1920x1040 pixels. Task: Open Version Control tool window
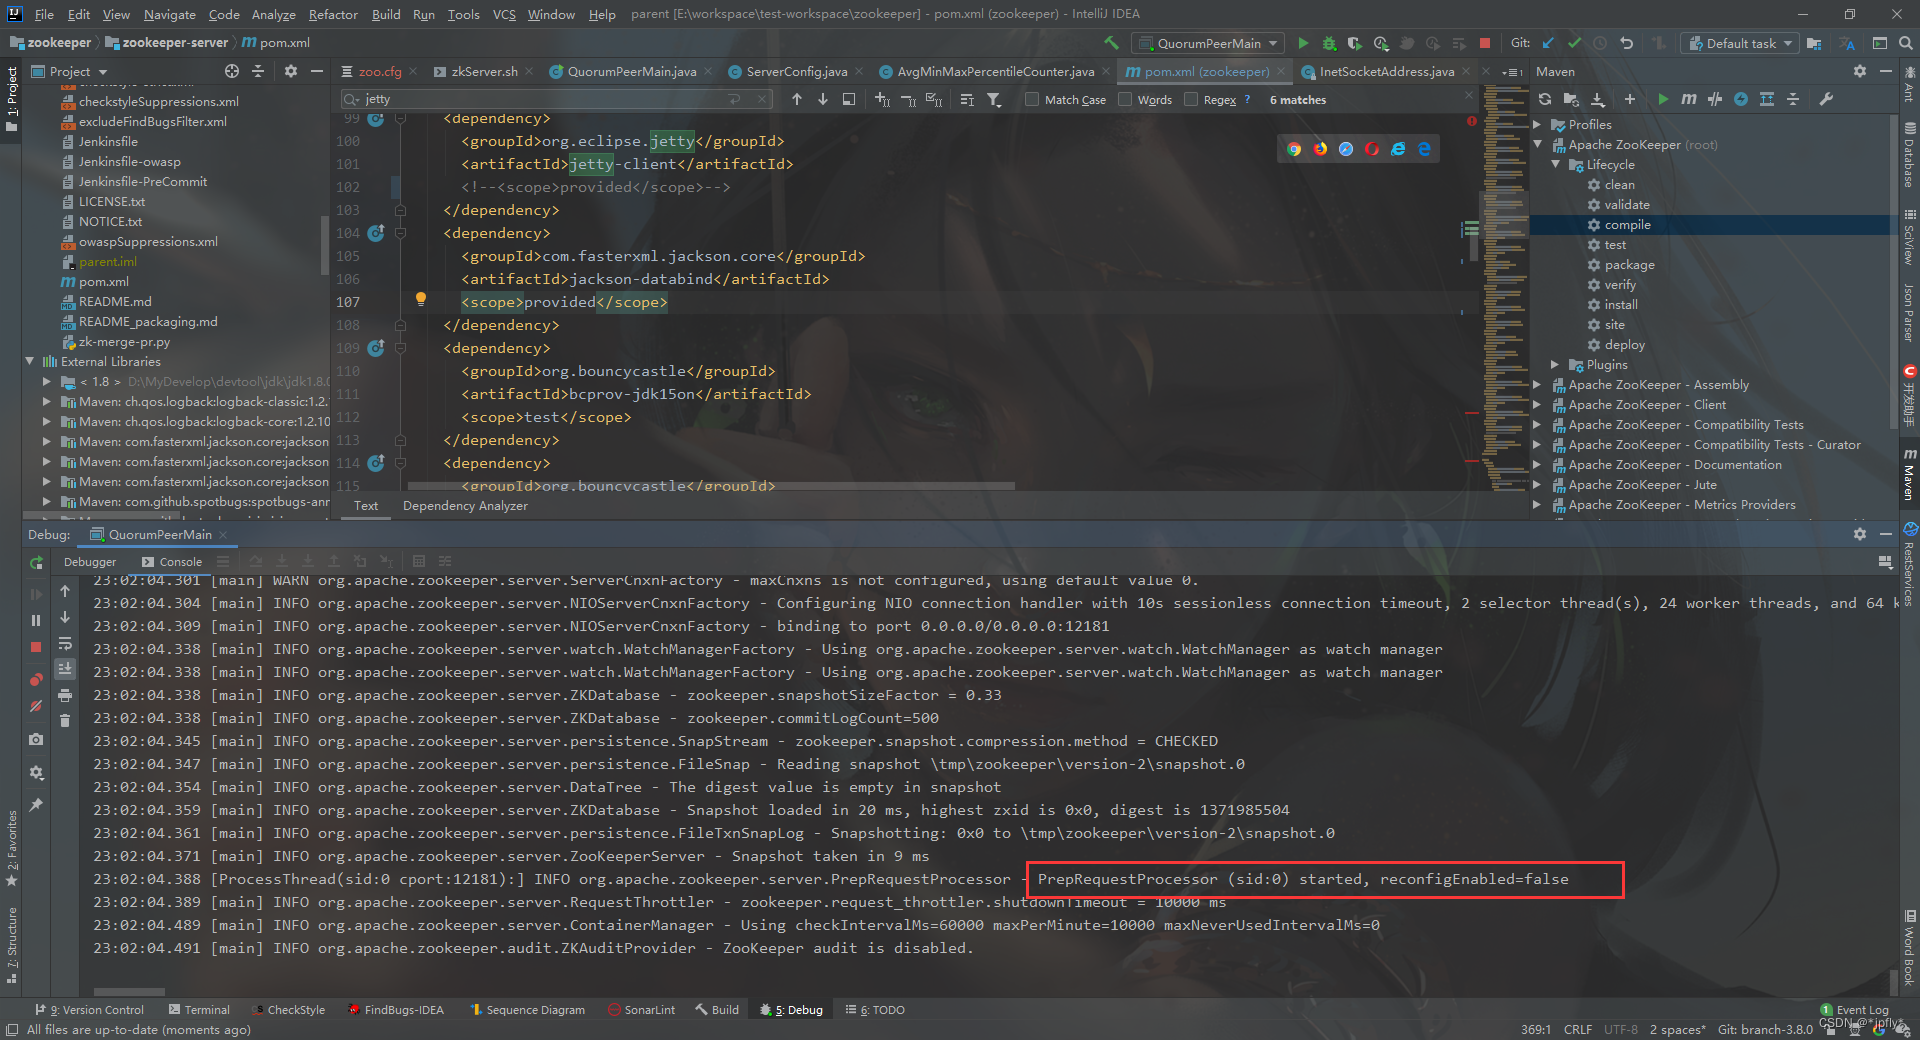[x=90, y=1010]
